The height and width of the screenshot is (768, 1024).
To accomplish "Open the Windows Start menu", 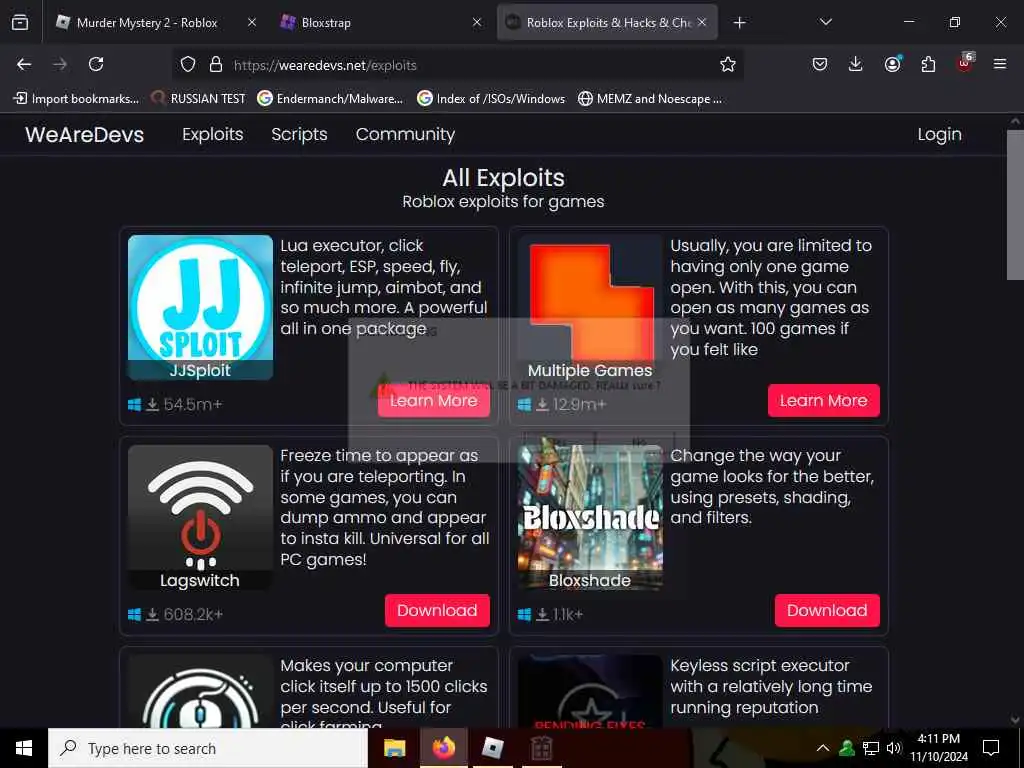I will coord(24,748).
